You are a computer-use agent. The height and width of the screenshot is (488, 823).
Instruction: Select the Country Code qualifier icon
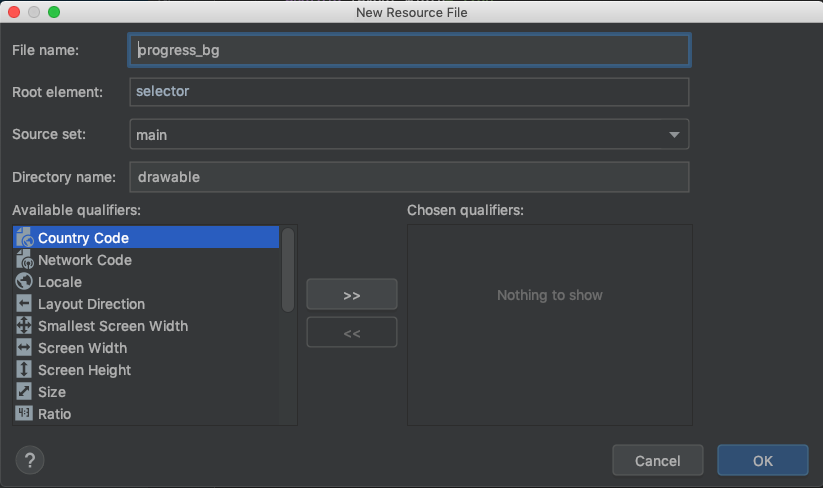pos(24,238)
